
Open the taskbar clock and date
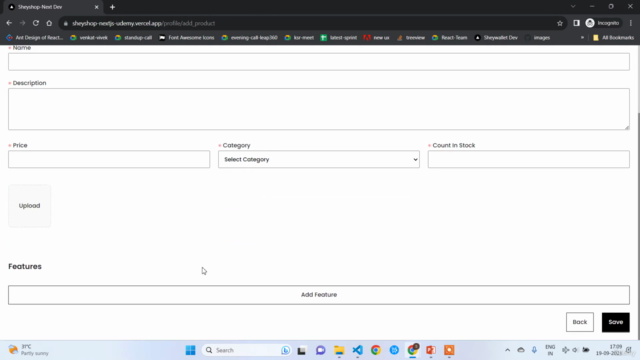609,350
